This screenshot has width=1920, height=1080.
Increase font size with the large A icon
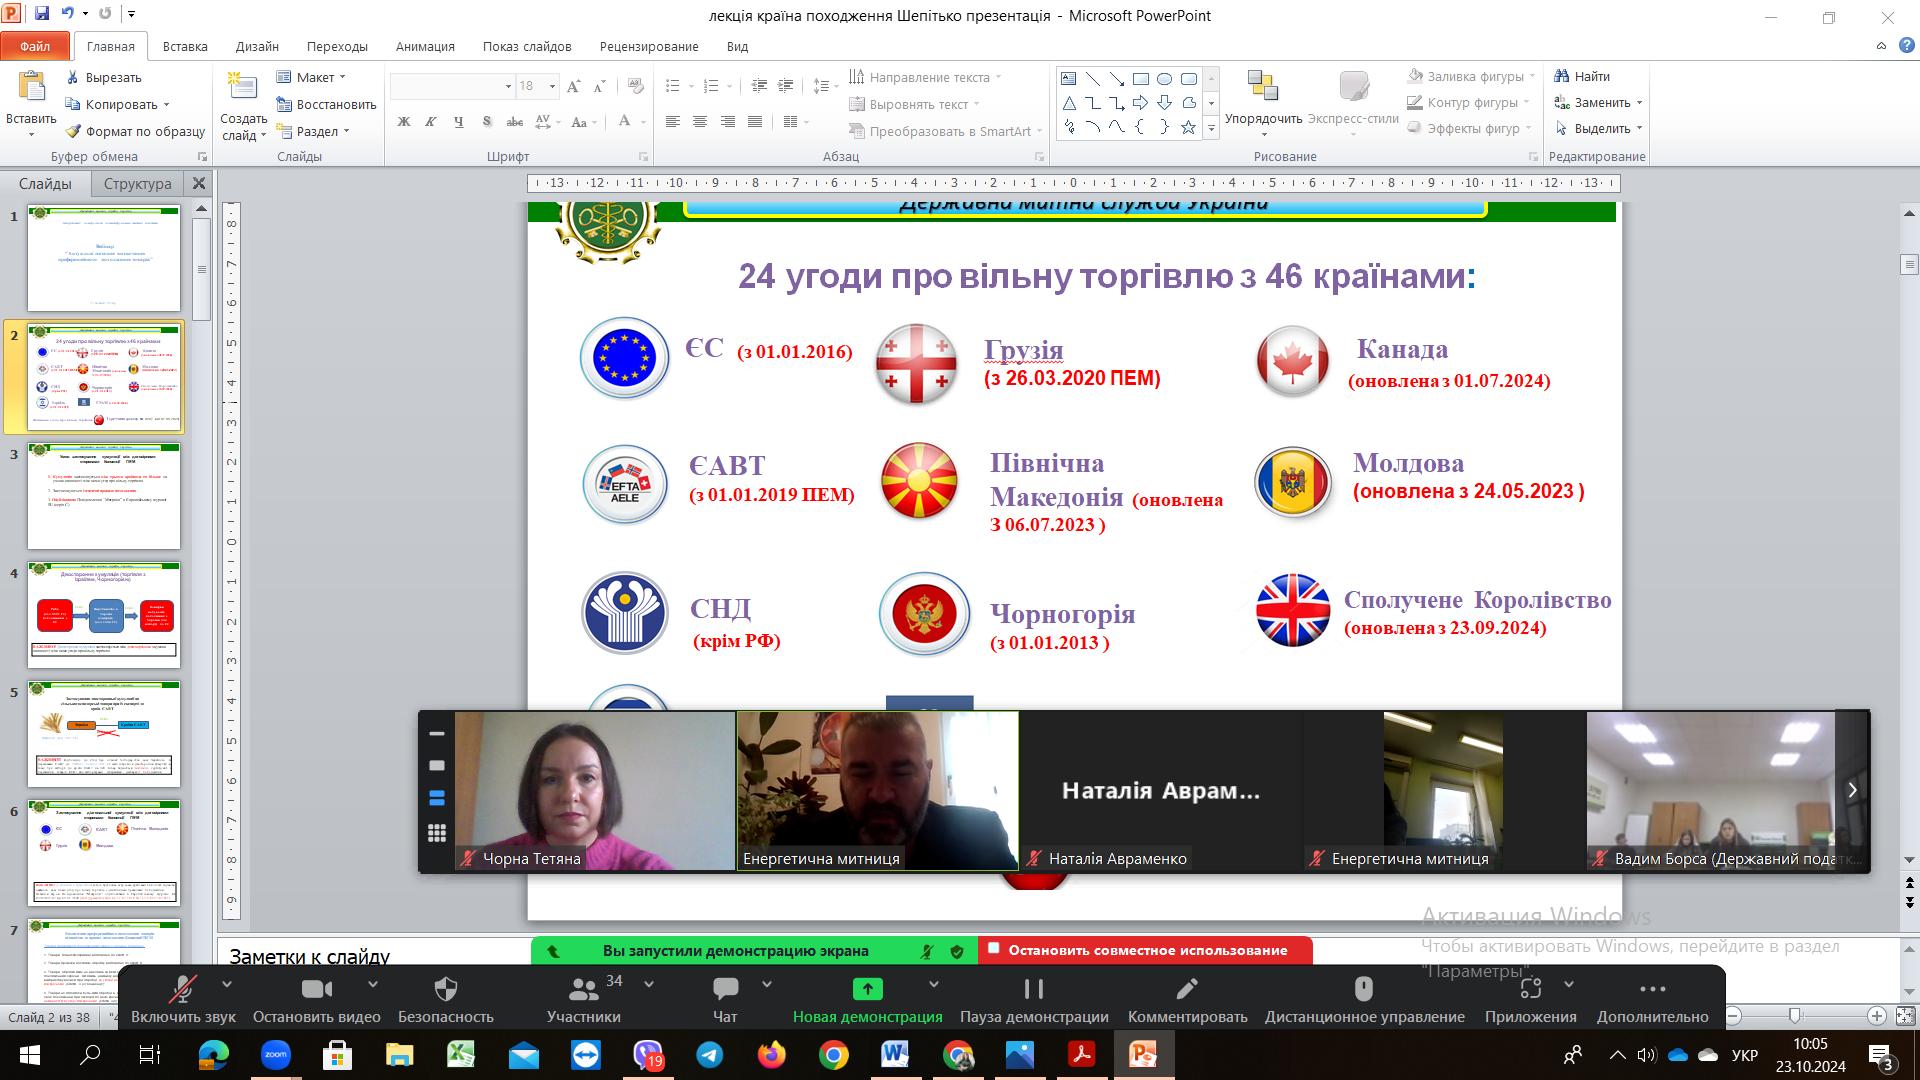[574, 86]
